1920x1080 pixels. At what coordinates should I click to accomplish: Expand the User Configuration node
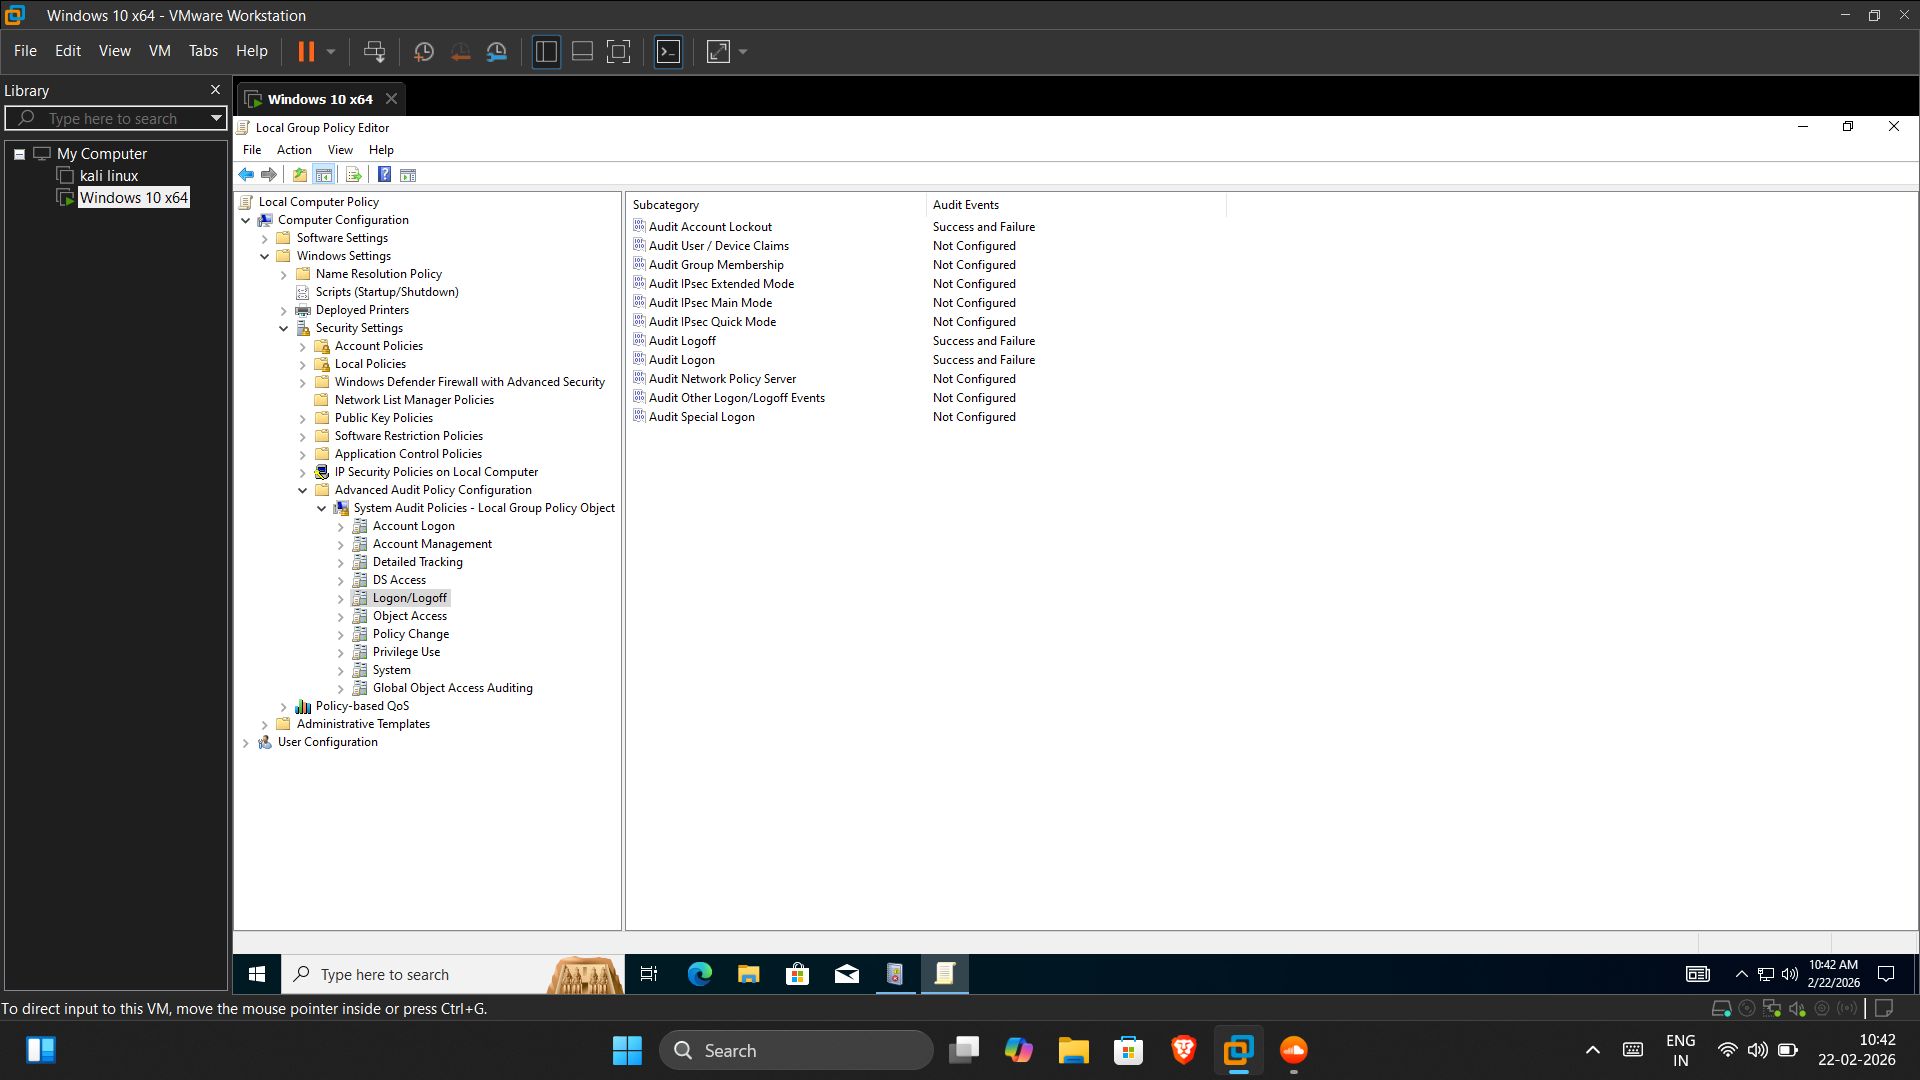tap(246, 742)
